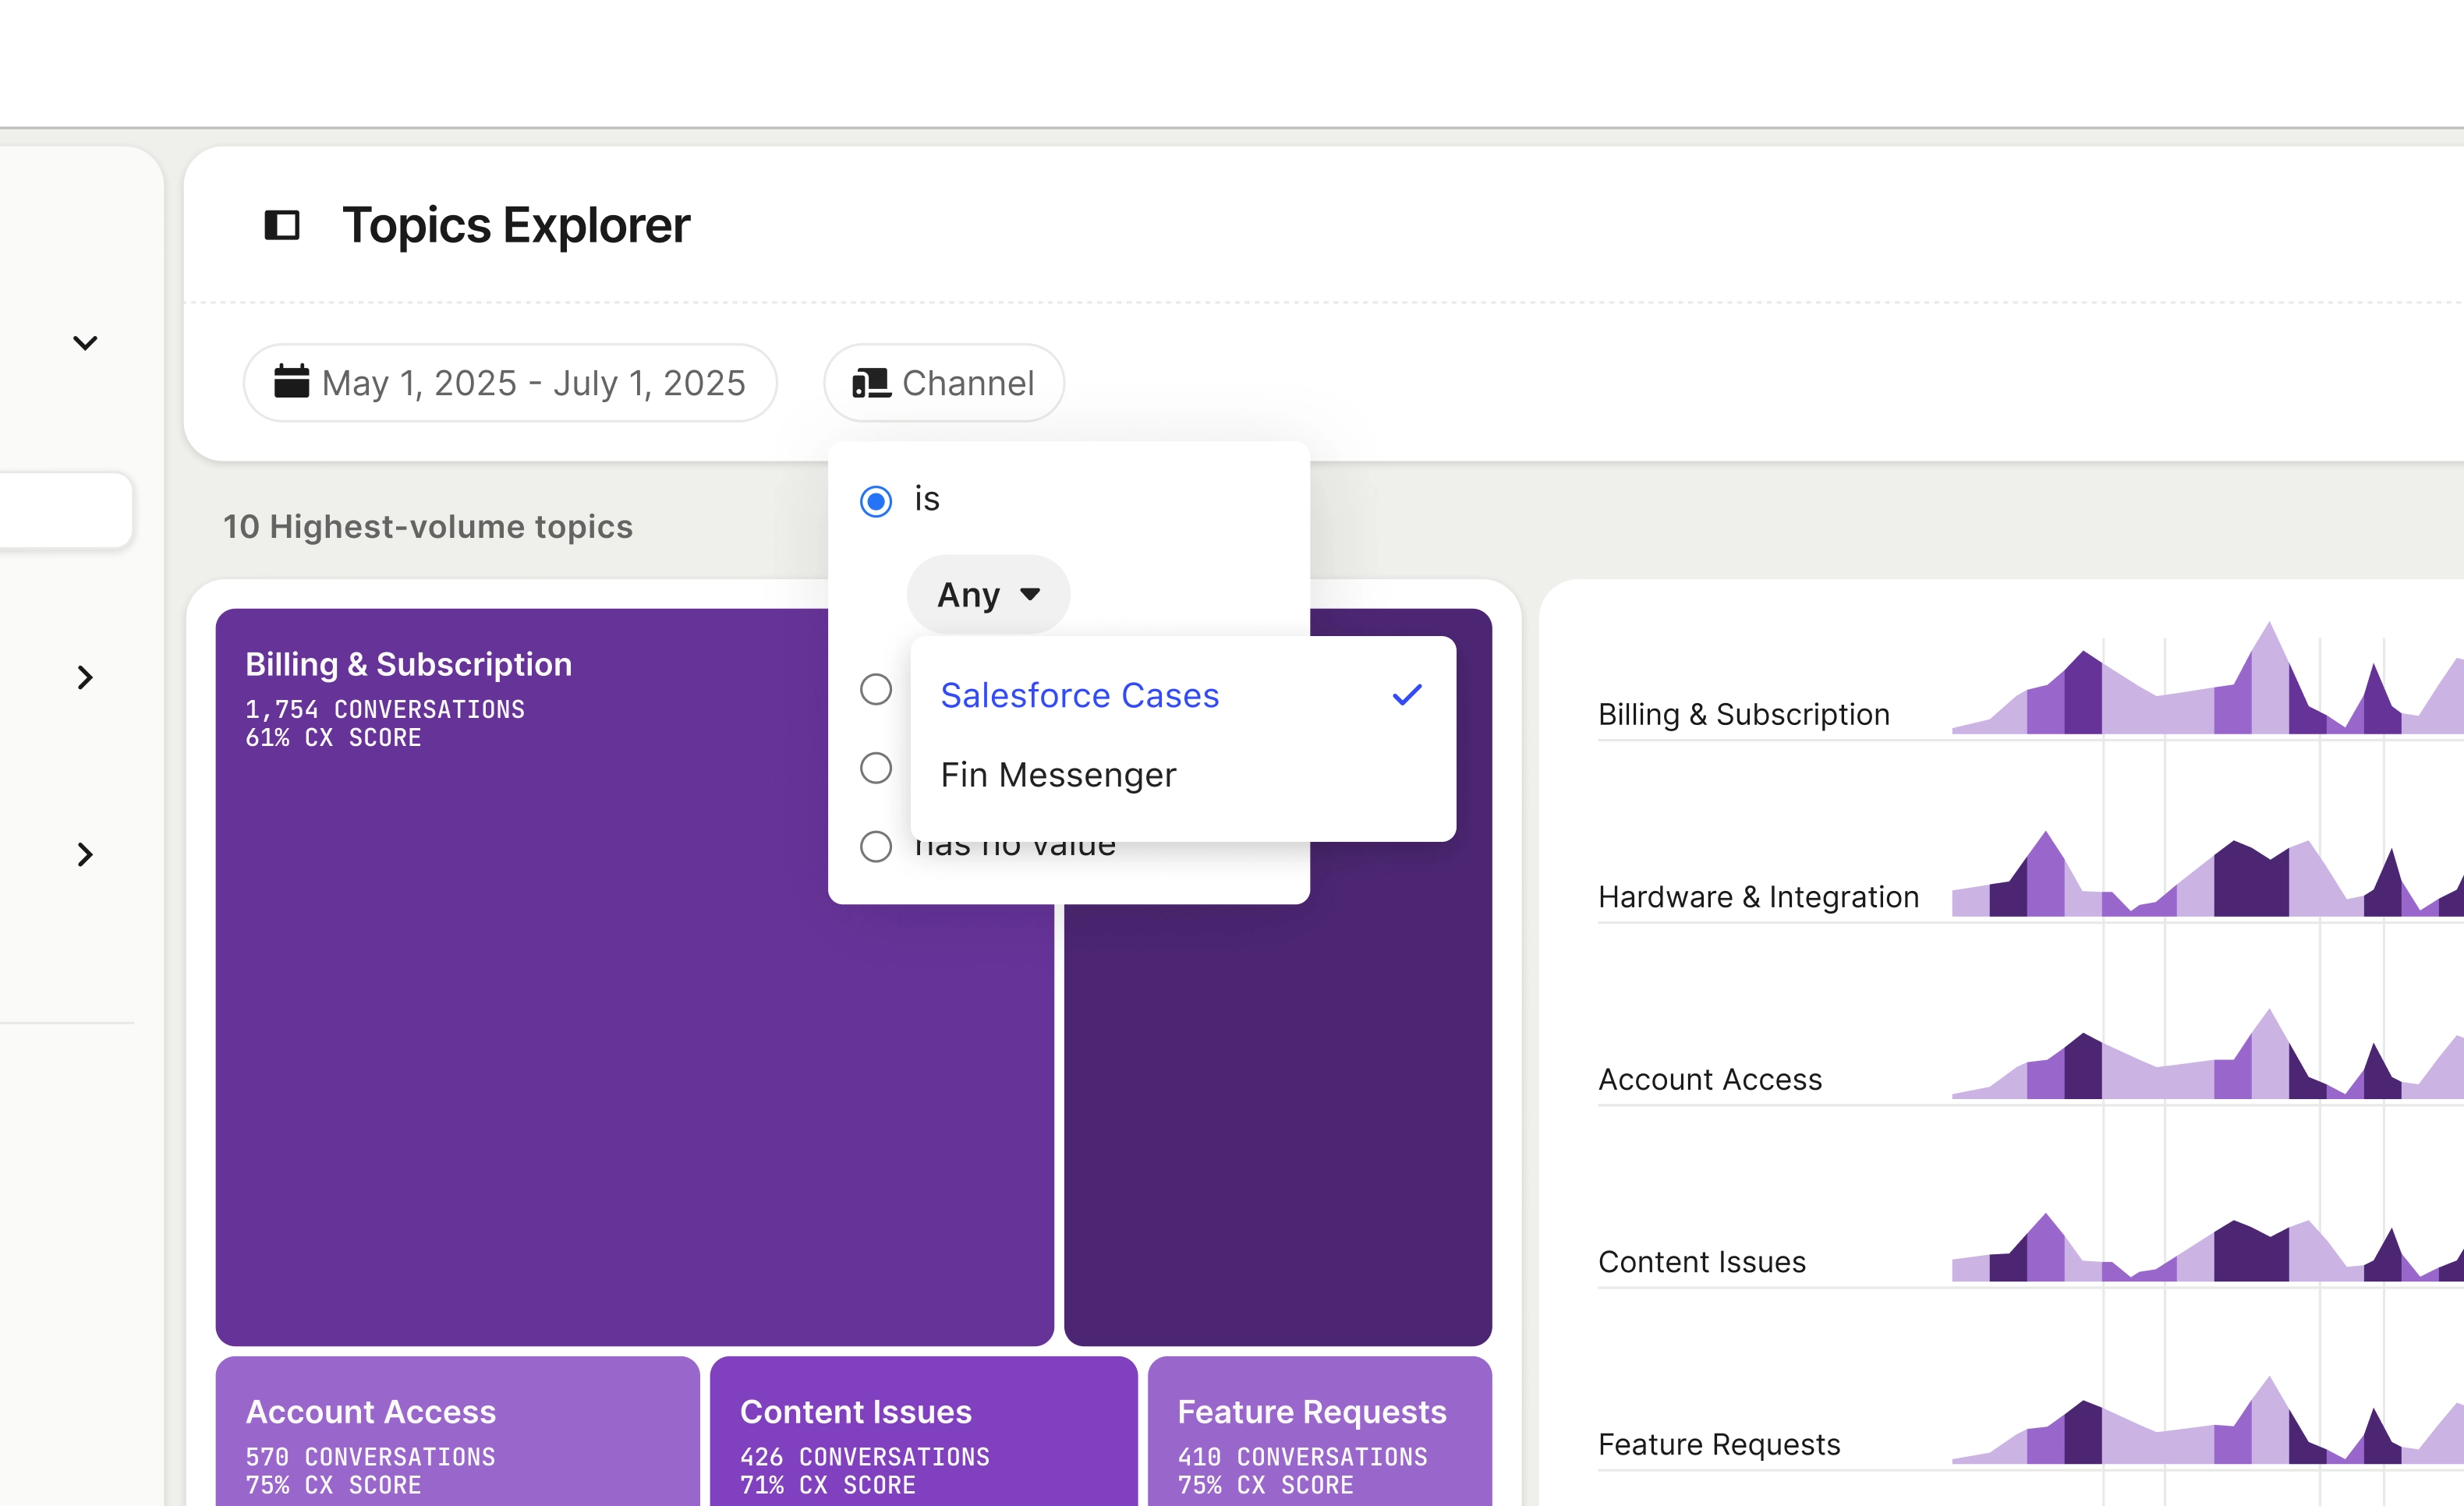Open the Account Access treemap tile
The height and width of the screenshot is (1506, 2464).
click(457, 1435)
